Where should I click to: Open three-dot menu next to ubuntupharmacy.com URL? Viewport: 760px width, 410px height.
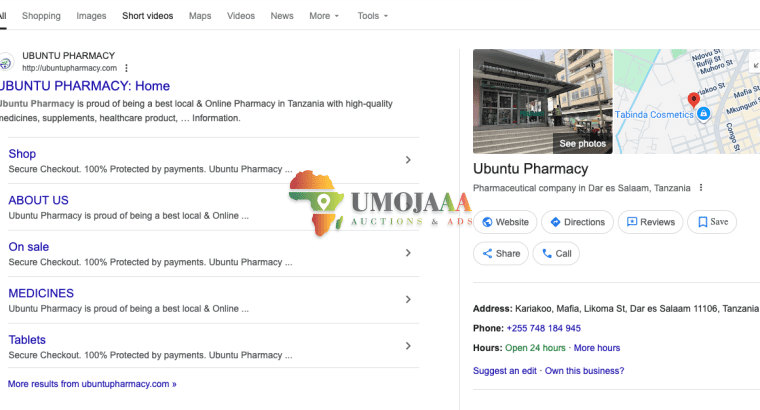127,68
